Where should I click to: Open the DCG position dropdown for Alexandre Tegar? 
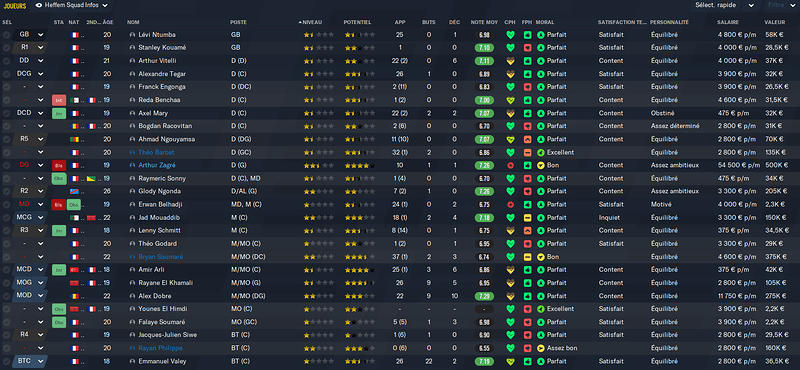tap(30, 74)
